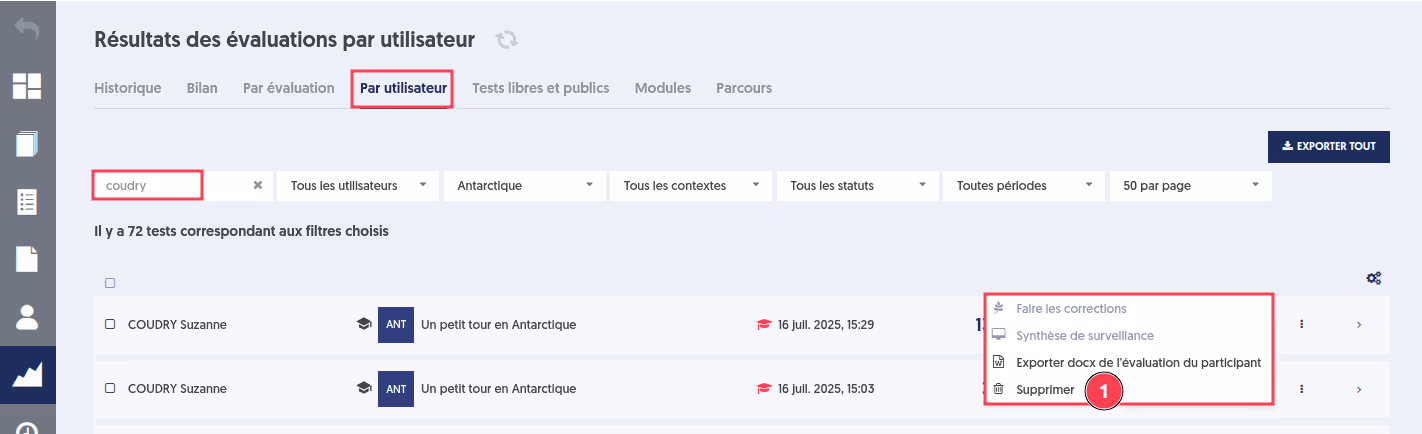Switch to the Bilan tab
This screenshot has height=434, width=1422.
click(202, 88)
